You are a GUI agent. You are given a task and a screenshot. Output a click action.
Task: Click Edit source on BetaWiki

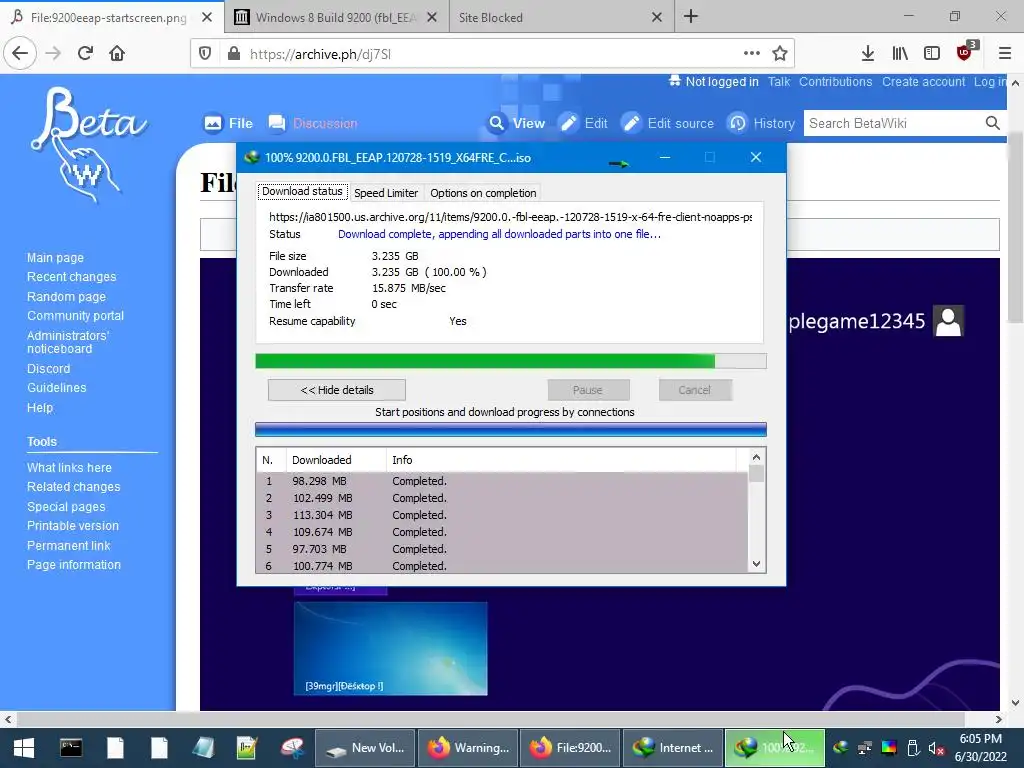[x=668, y=123]
